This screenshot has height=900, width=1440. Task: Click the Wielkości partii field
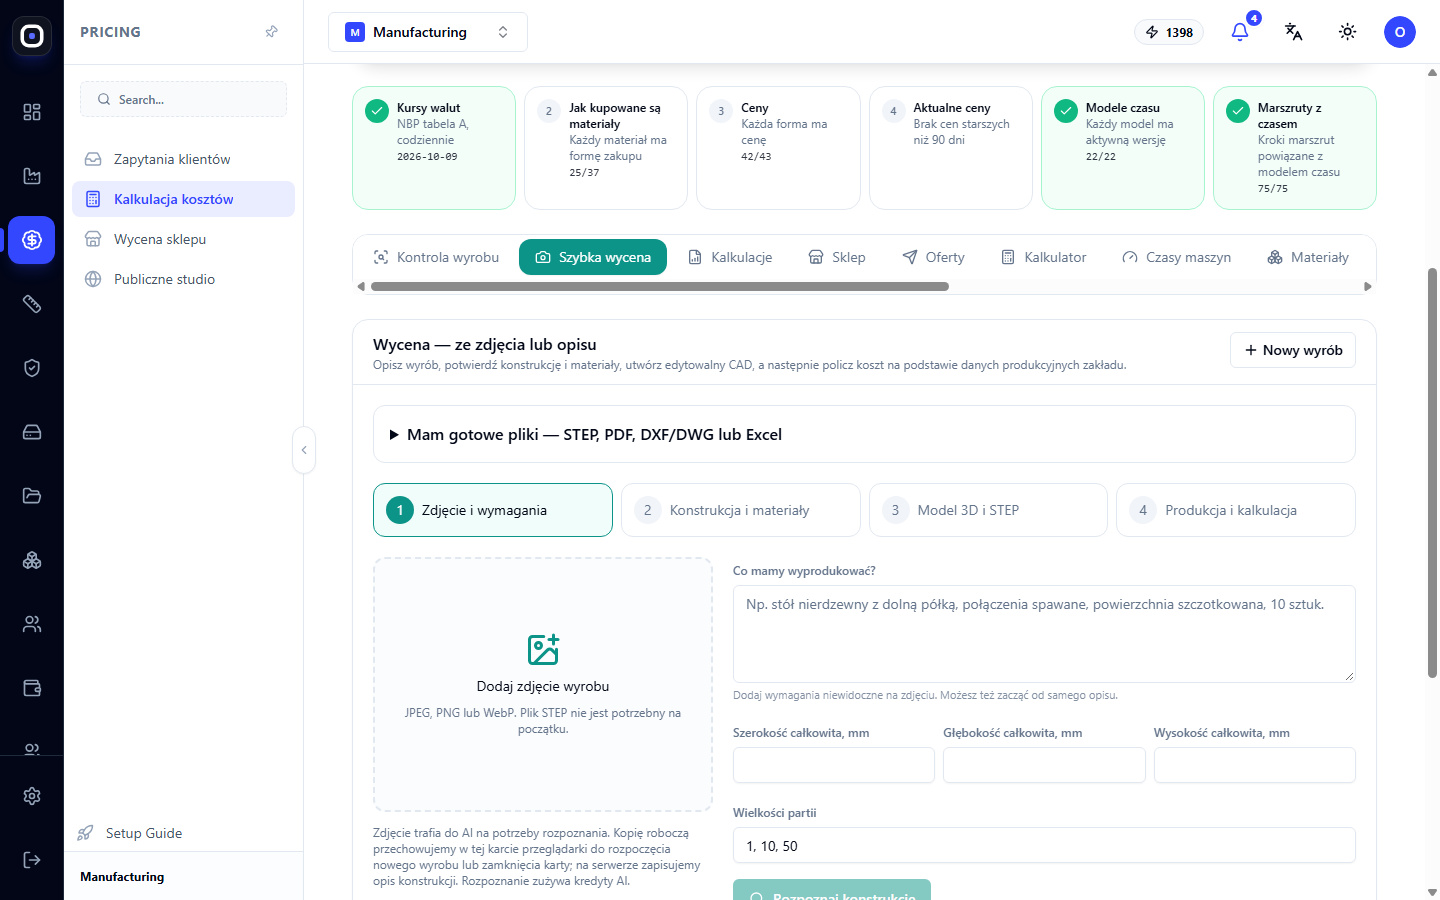coord(1044,845)
